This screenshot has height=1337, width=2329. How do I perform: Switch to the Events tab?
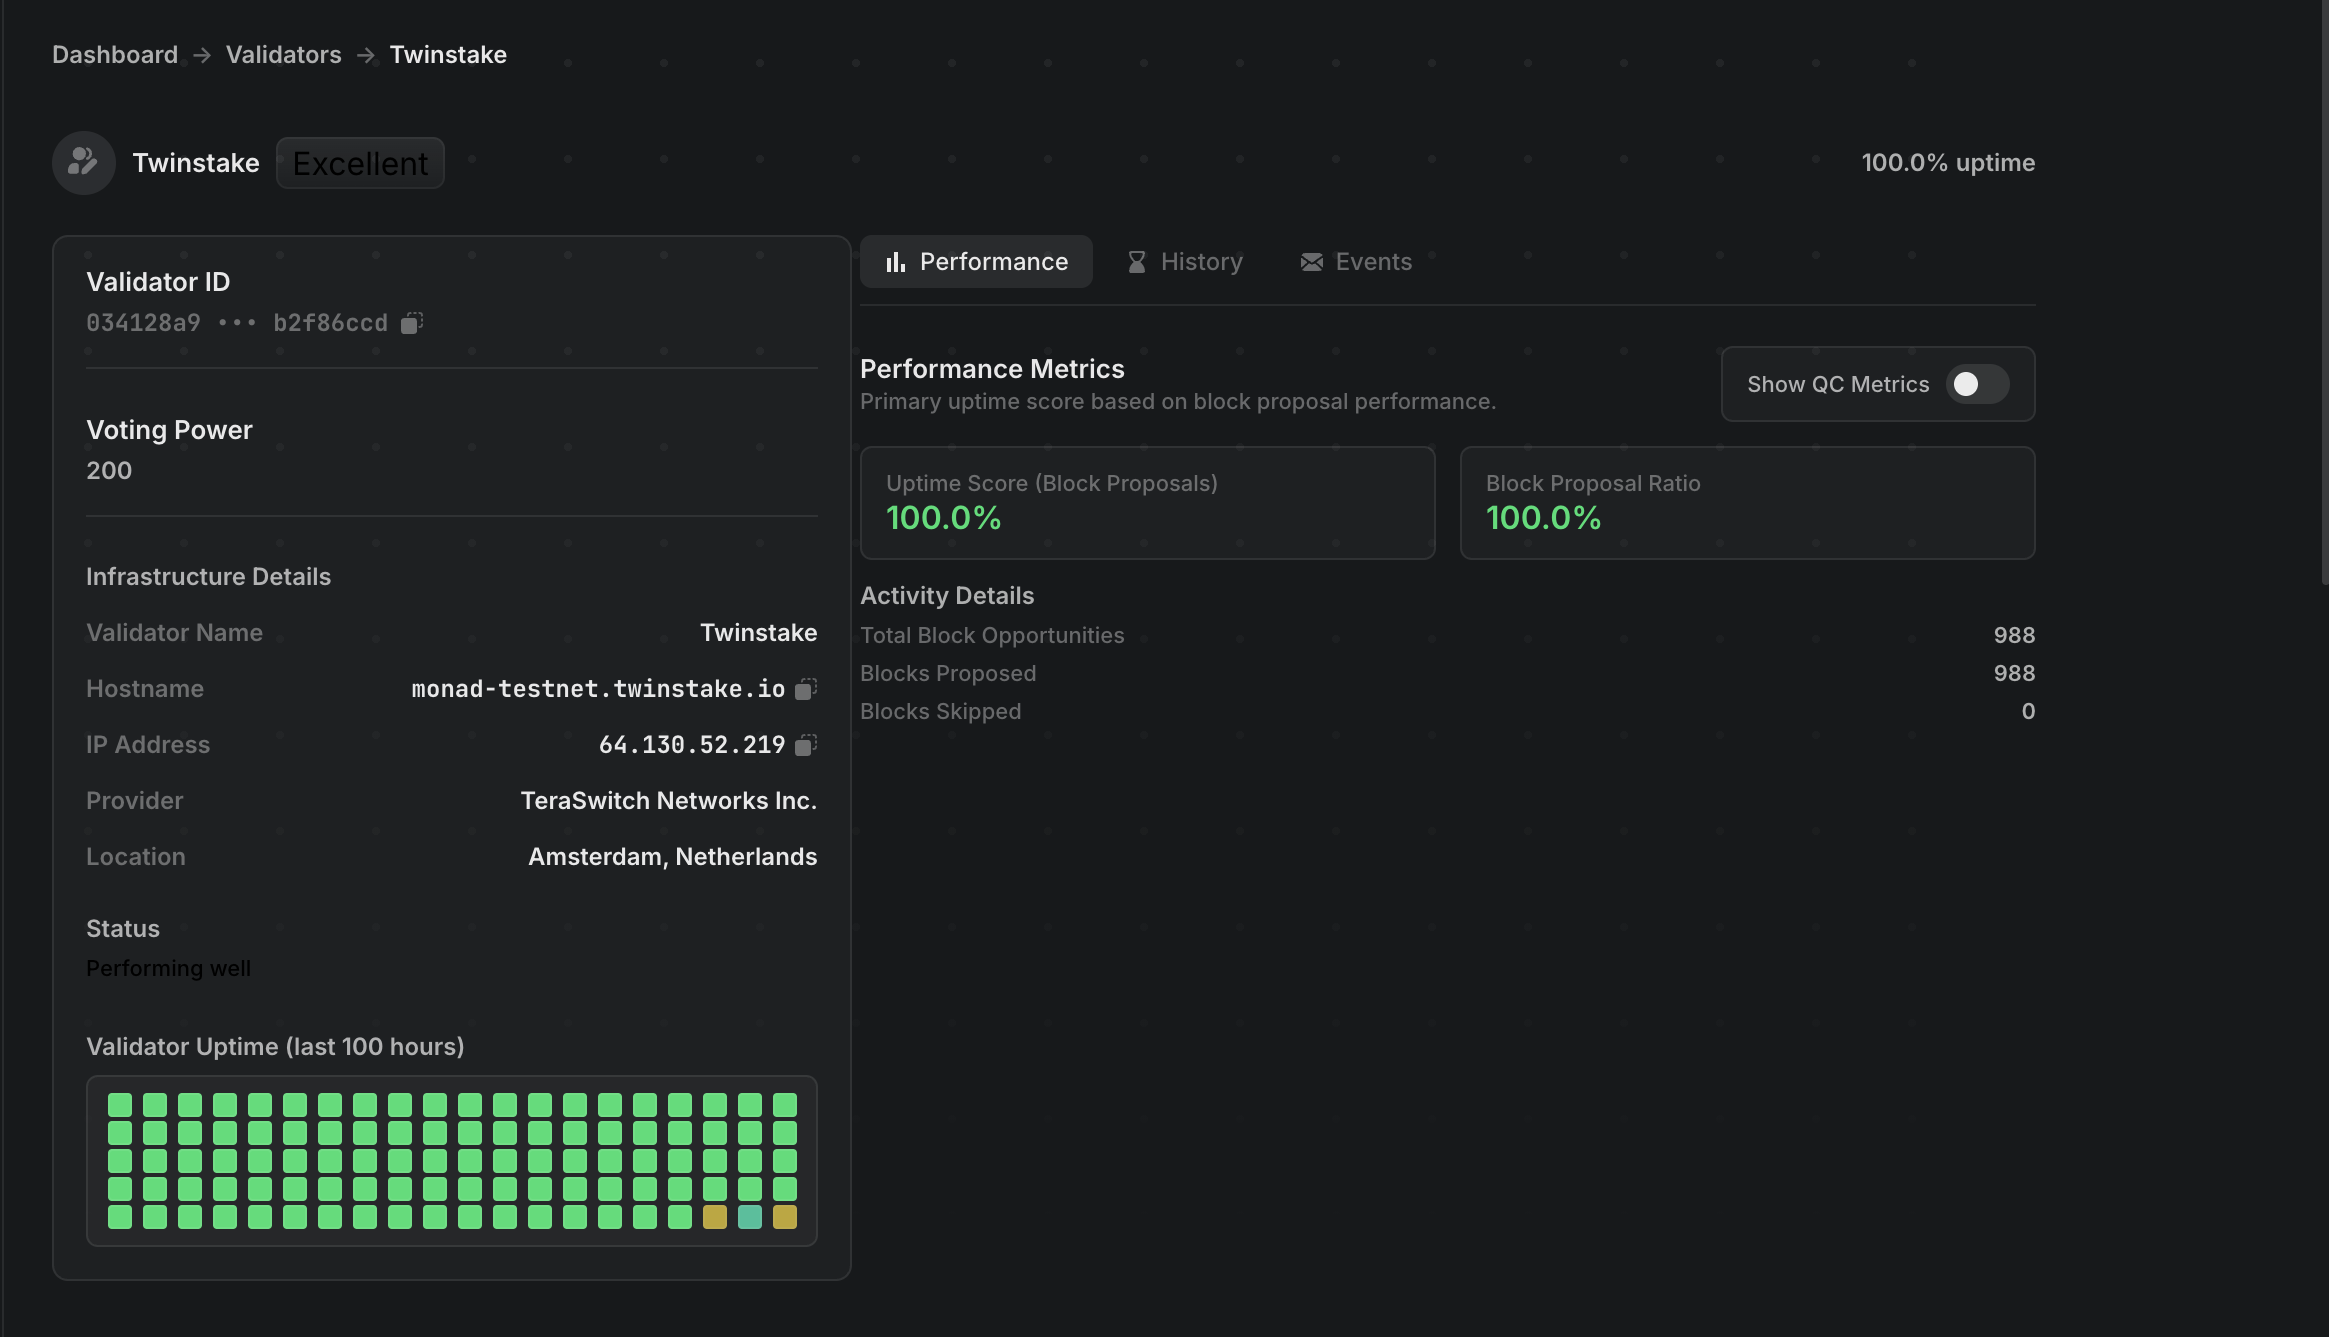(x=1356, y=262)
